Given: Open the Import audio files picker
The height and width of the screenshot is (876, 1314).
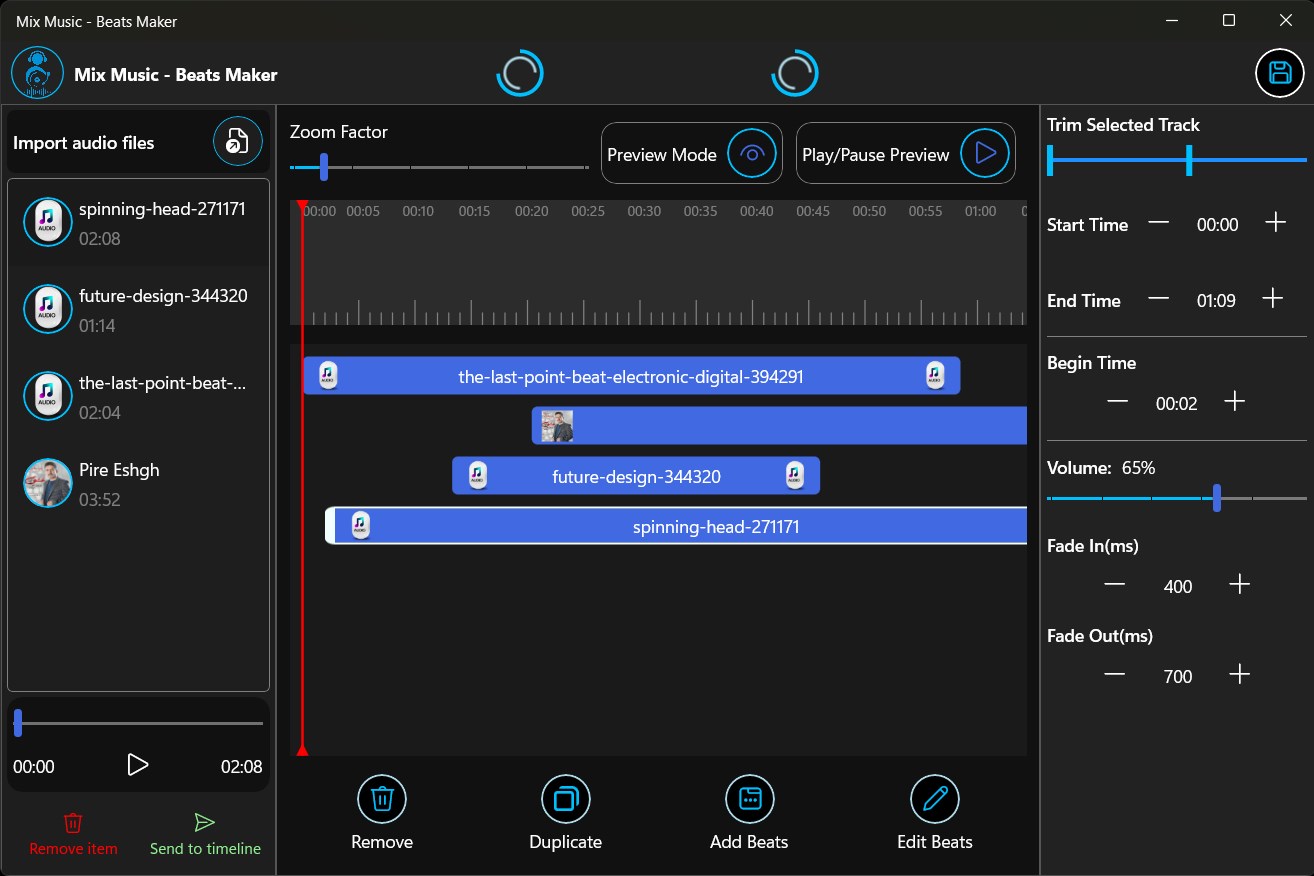Looking at the screenshot, I should click(237, 141).
